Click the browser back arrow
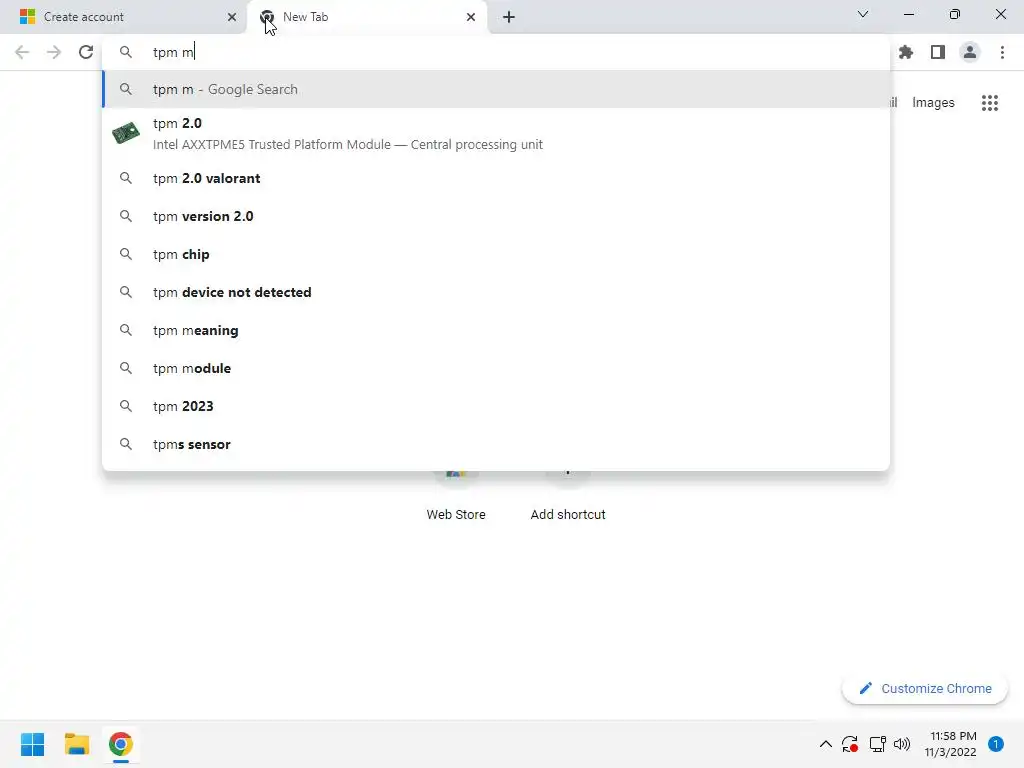 click(x=22, y=52)
